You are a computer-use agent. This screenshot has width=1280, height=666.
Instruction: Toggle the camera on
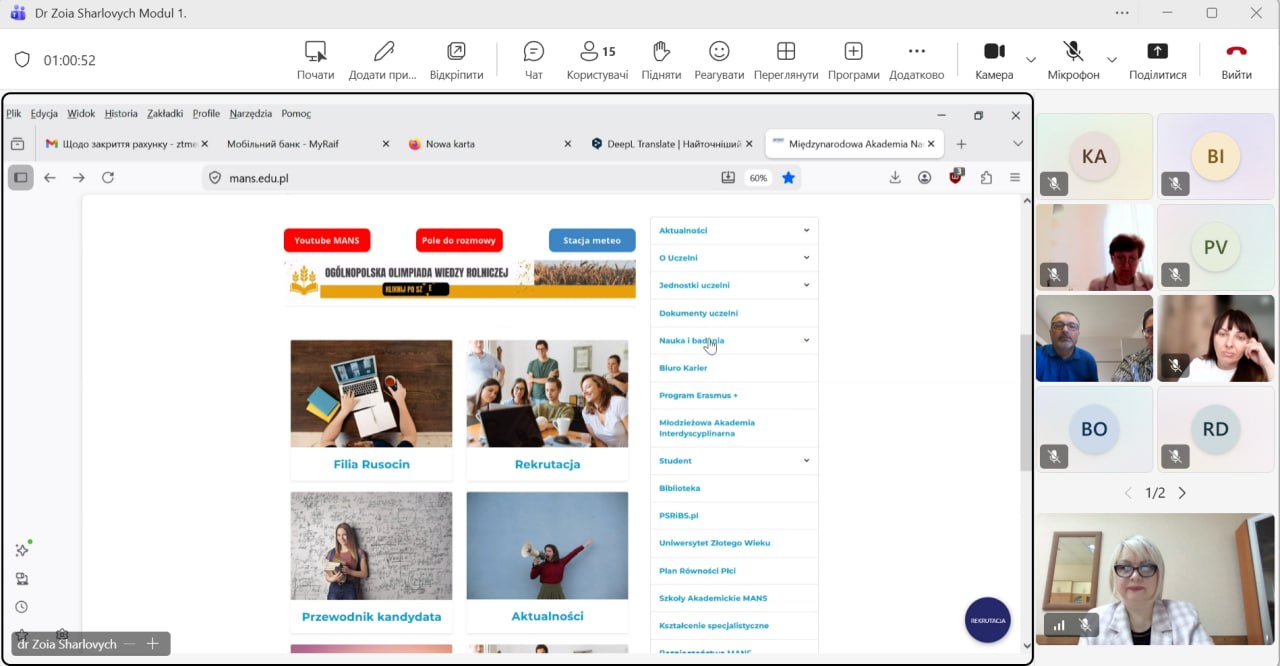tap(994, 60)
